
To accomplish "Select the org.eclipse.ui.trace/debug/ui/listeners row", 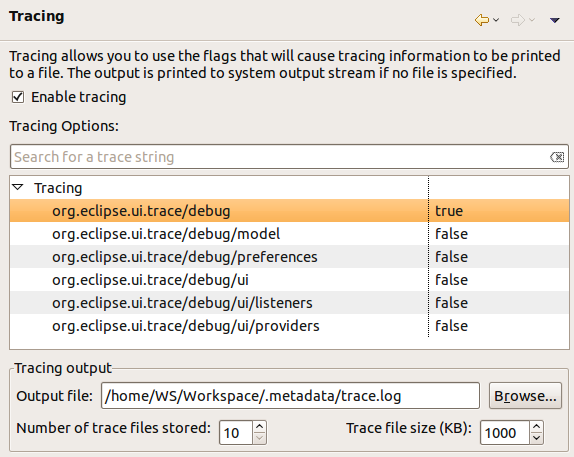I will pos(289,303).
